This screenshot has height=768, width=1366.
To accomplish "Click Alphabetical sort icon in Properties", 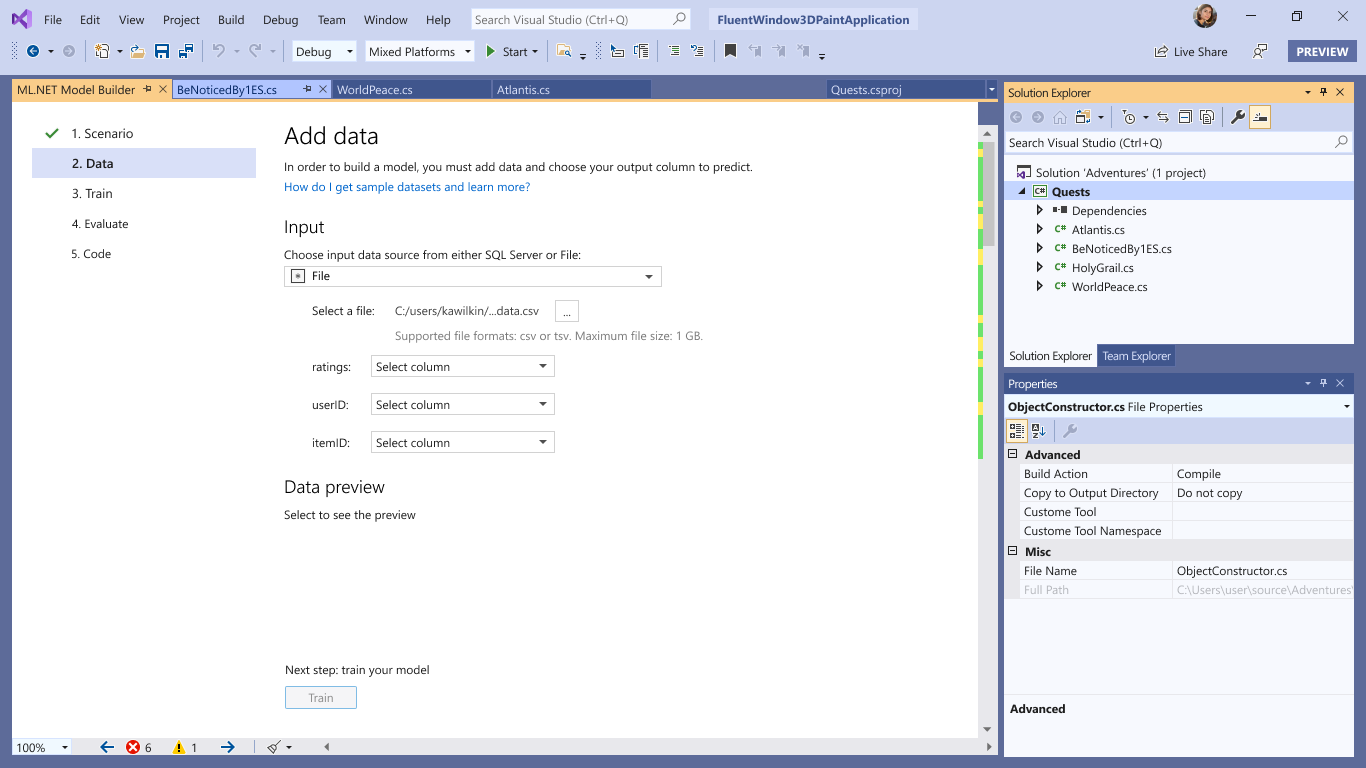I will (1038, 431).
